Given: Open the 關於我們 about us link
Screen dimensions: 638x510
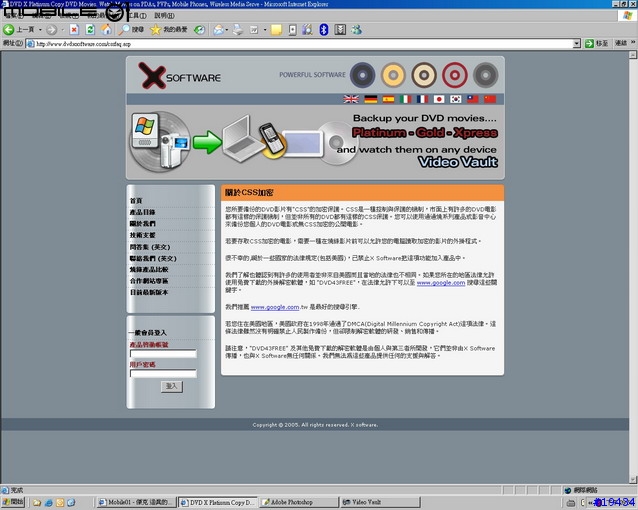Looking at the screenshot, I should point(142,223).
